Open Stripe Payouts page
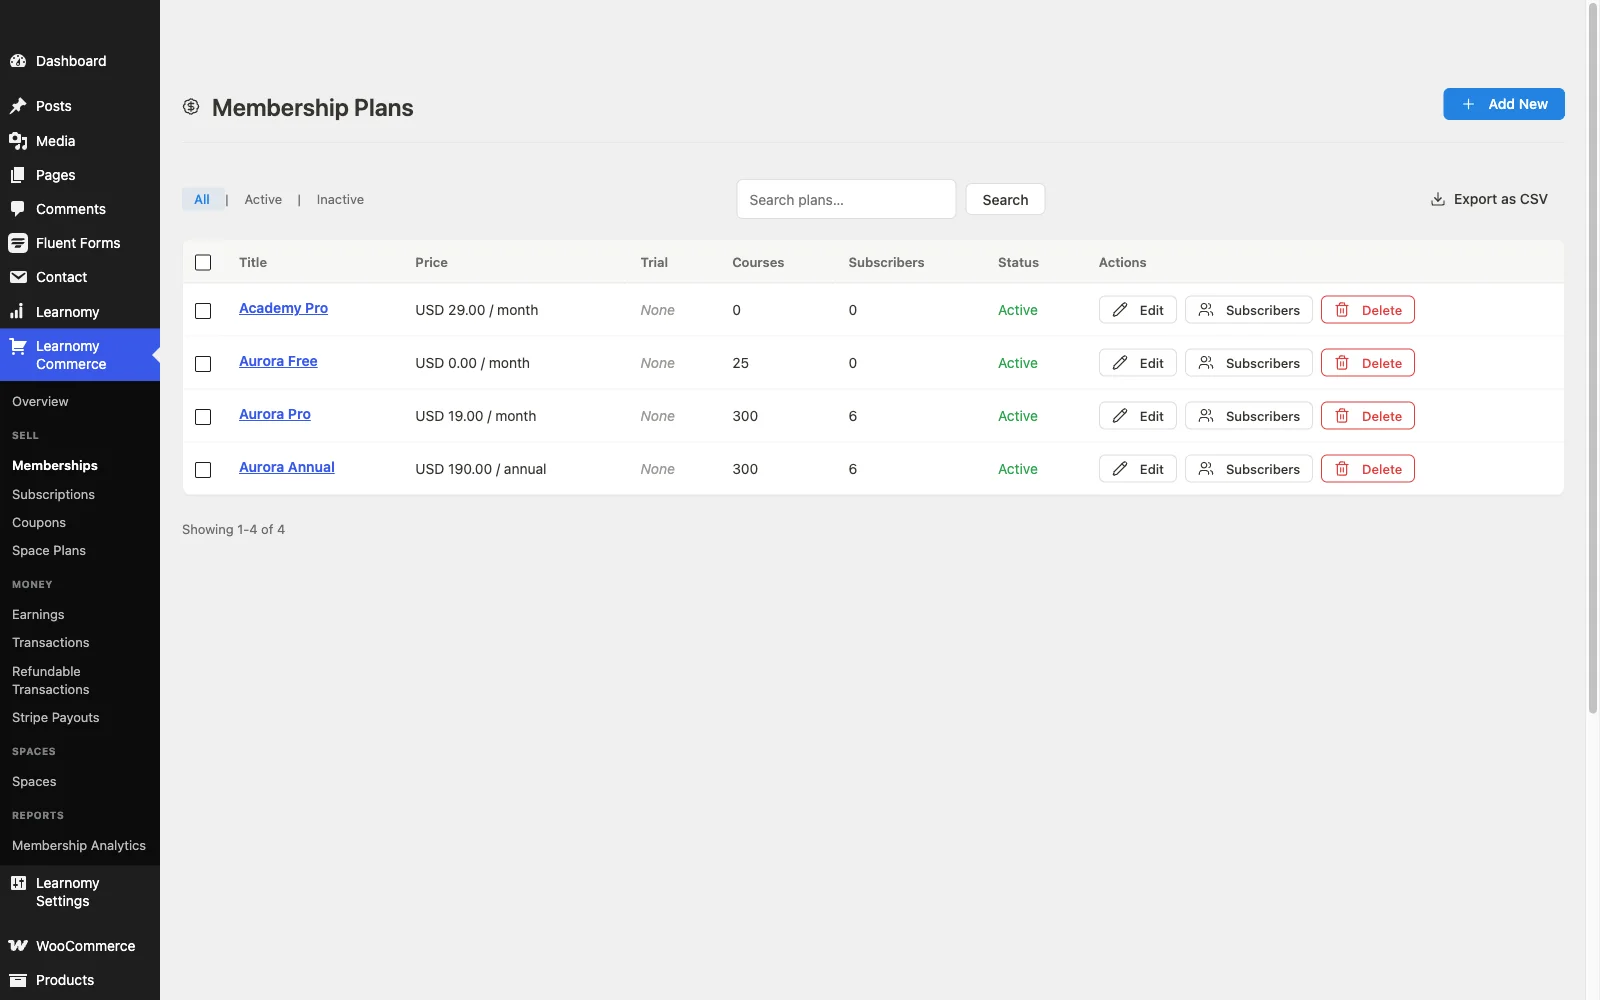This screenshot has width=1600, height=1000. coord(56,718)
